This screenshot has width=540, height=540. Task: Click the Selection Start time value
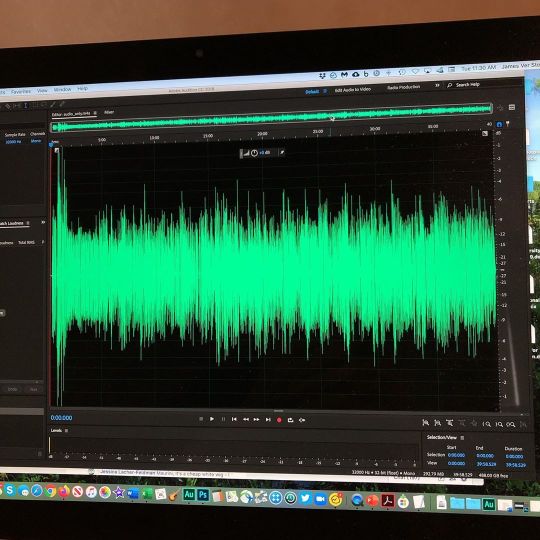(456, 455)
